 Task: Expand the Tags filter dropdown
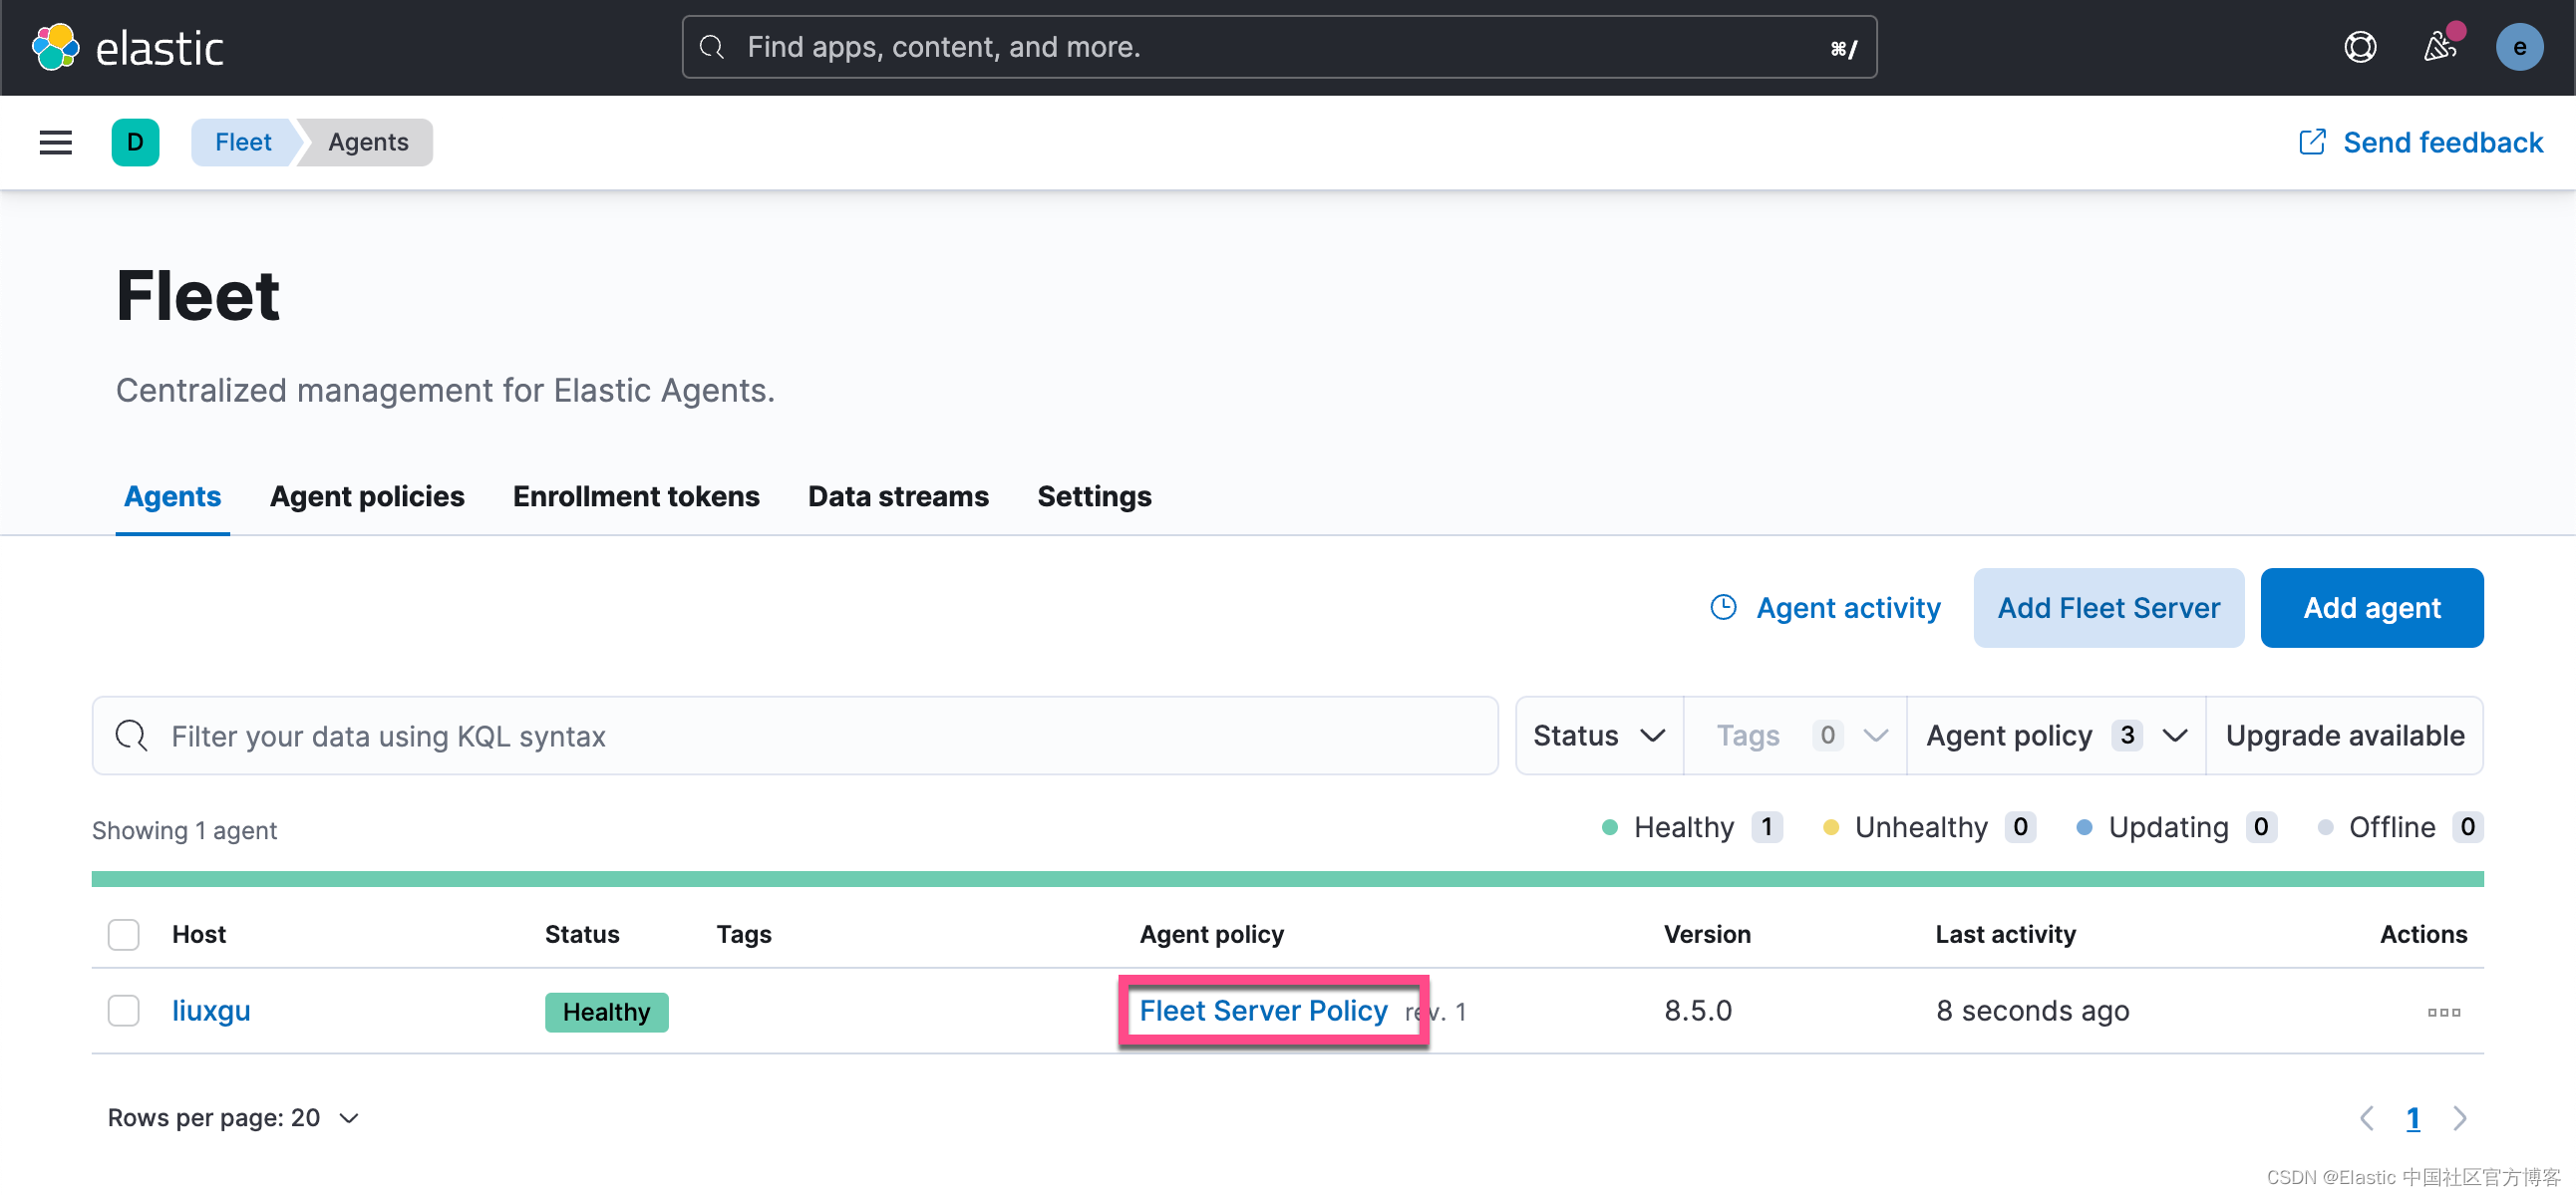pyautogui.click(x=1795, y=735)
